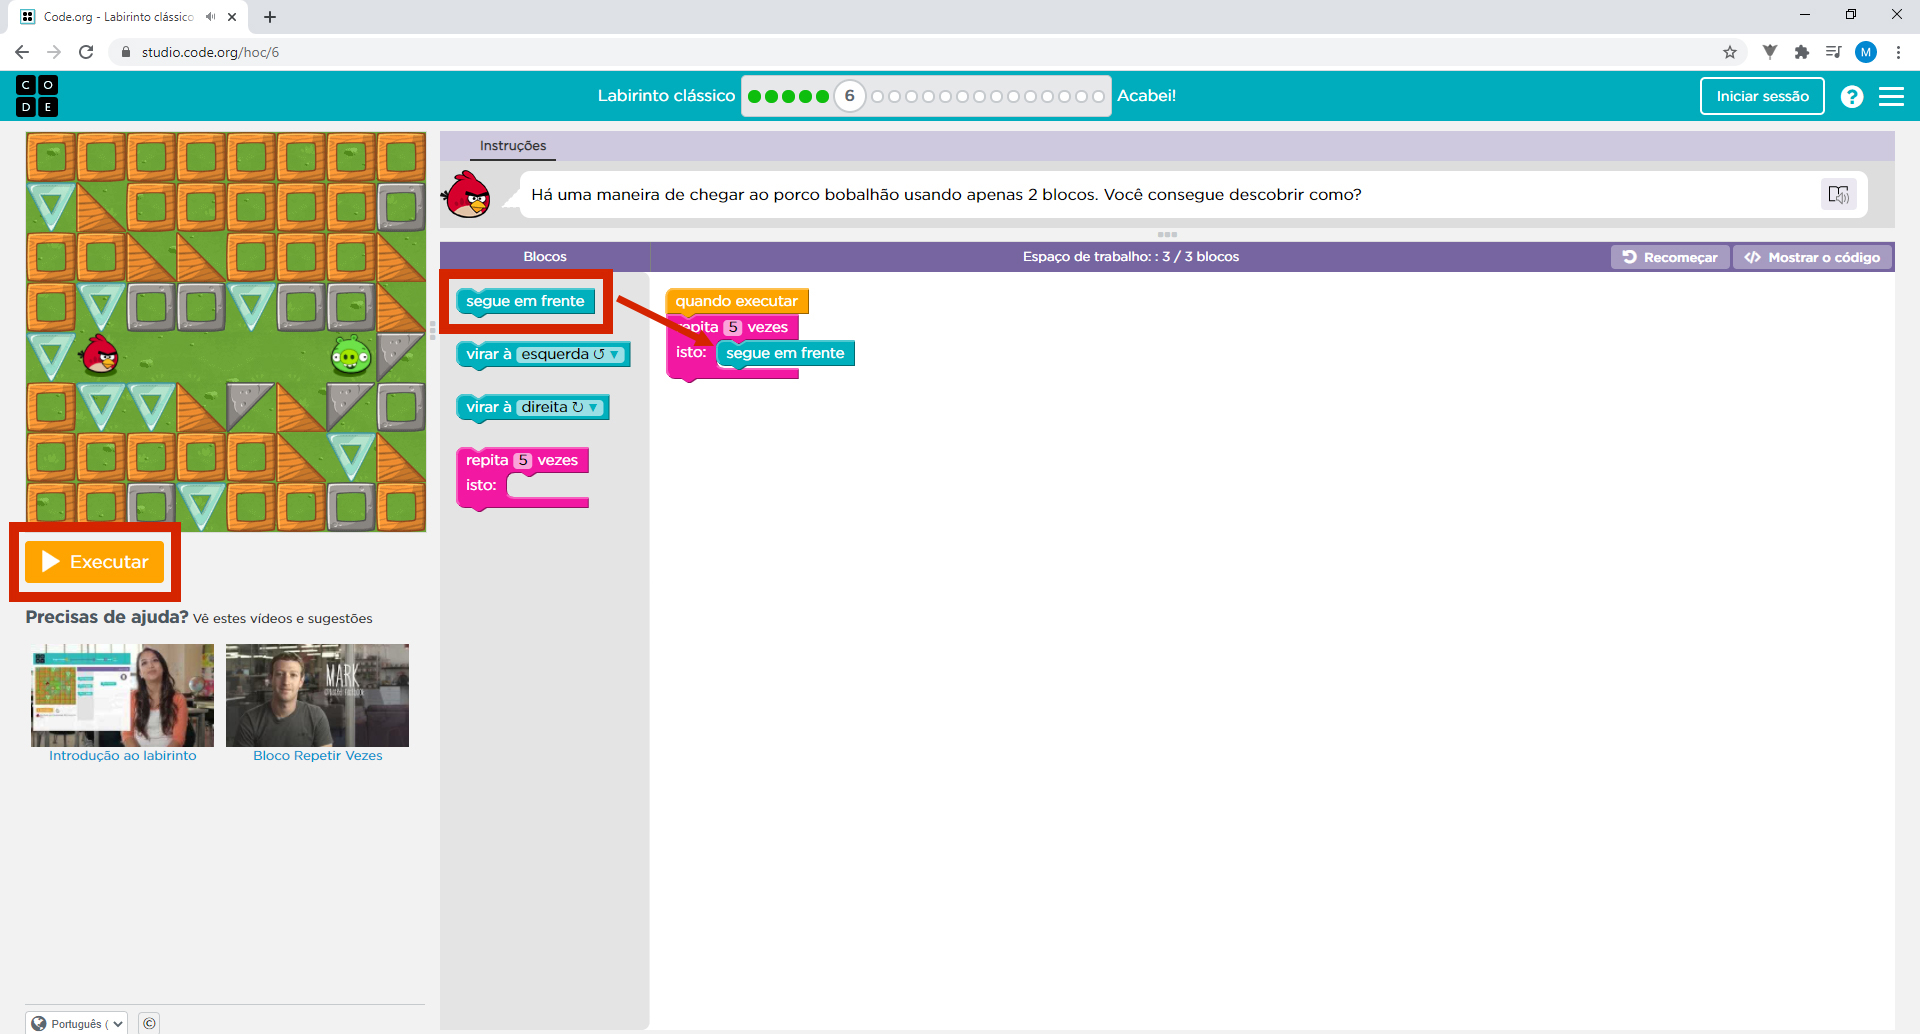Screen dimensions: 1920x1034
Task: Click the green pig in the maze
Action: [x=351, y=356]
